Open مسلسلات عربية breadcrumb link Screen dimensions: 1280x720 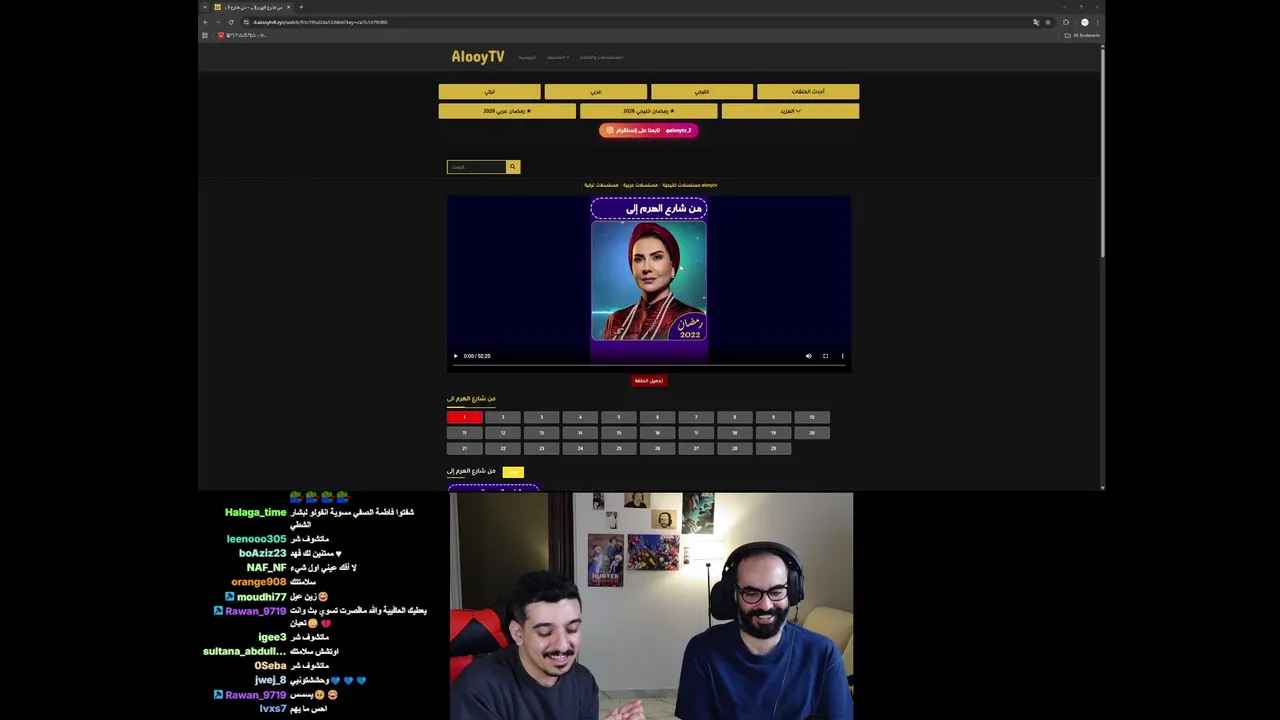(641, 185)
